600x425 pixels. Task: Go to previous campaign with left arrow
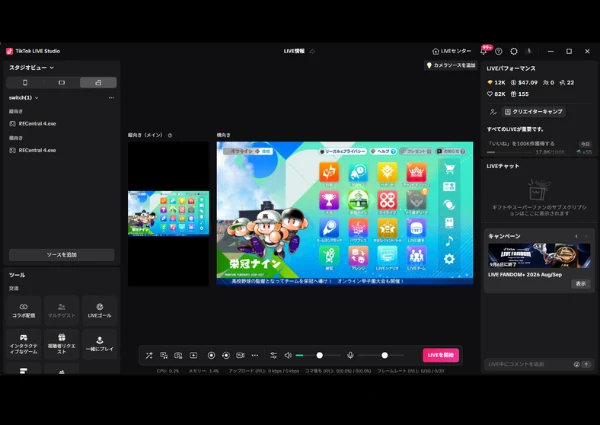click(x=576, y=236)
